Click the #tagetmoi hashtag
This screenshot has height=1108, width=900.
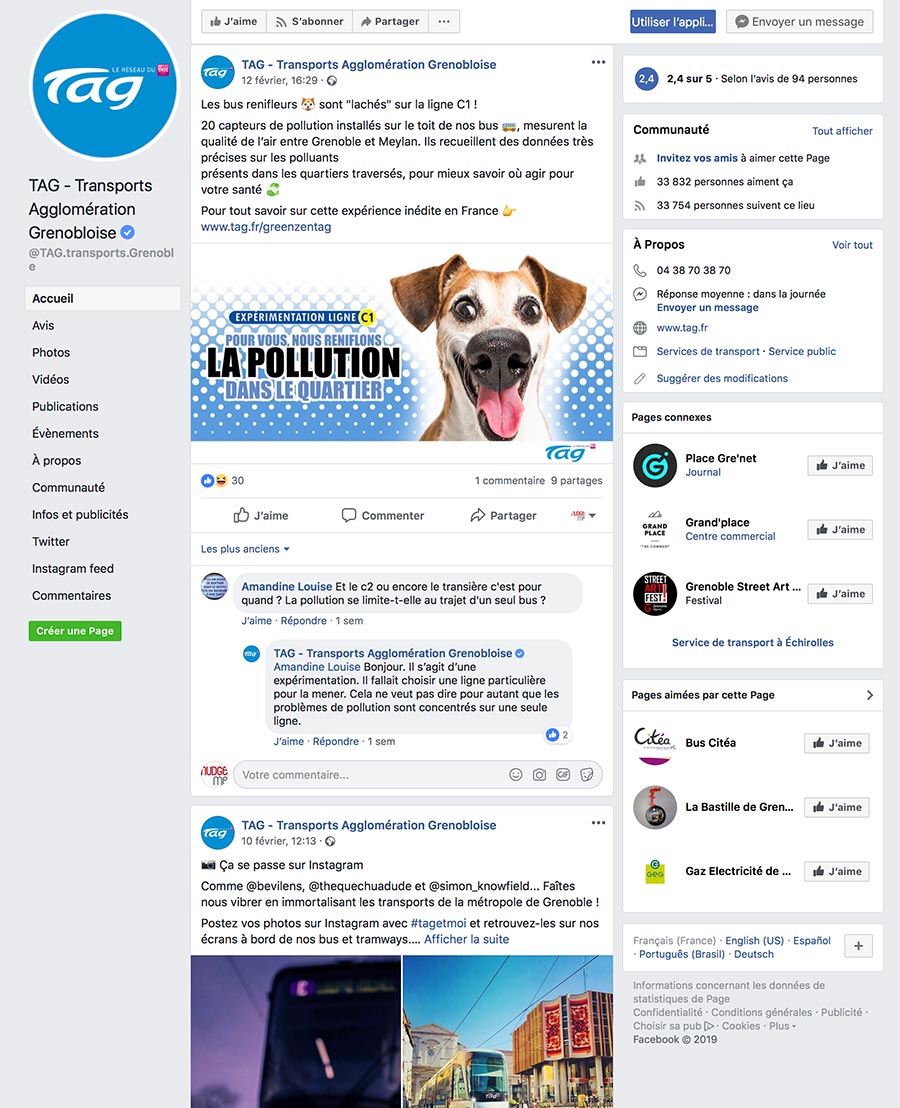click(439, 923)
